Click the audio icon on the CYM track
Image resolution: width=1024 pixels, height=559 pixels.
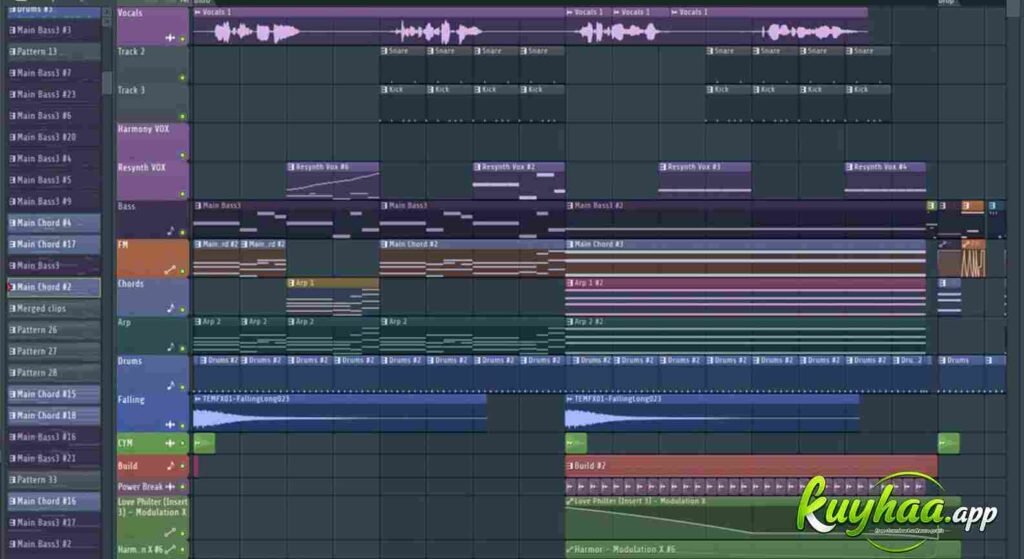[x=170, y=443]
